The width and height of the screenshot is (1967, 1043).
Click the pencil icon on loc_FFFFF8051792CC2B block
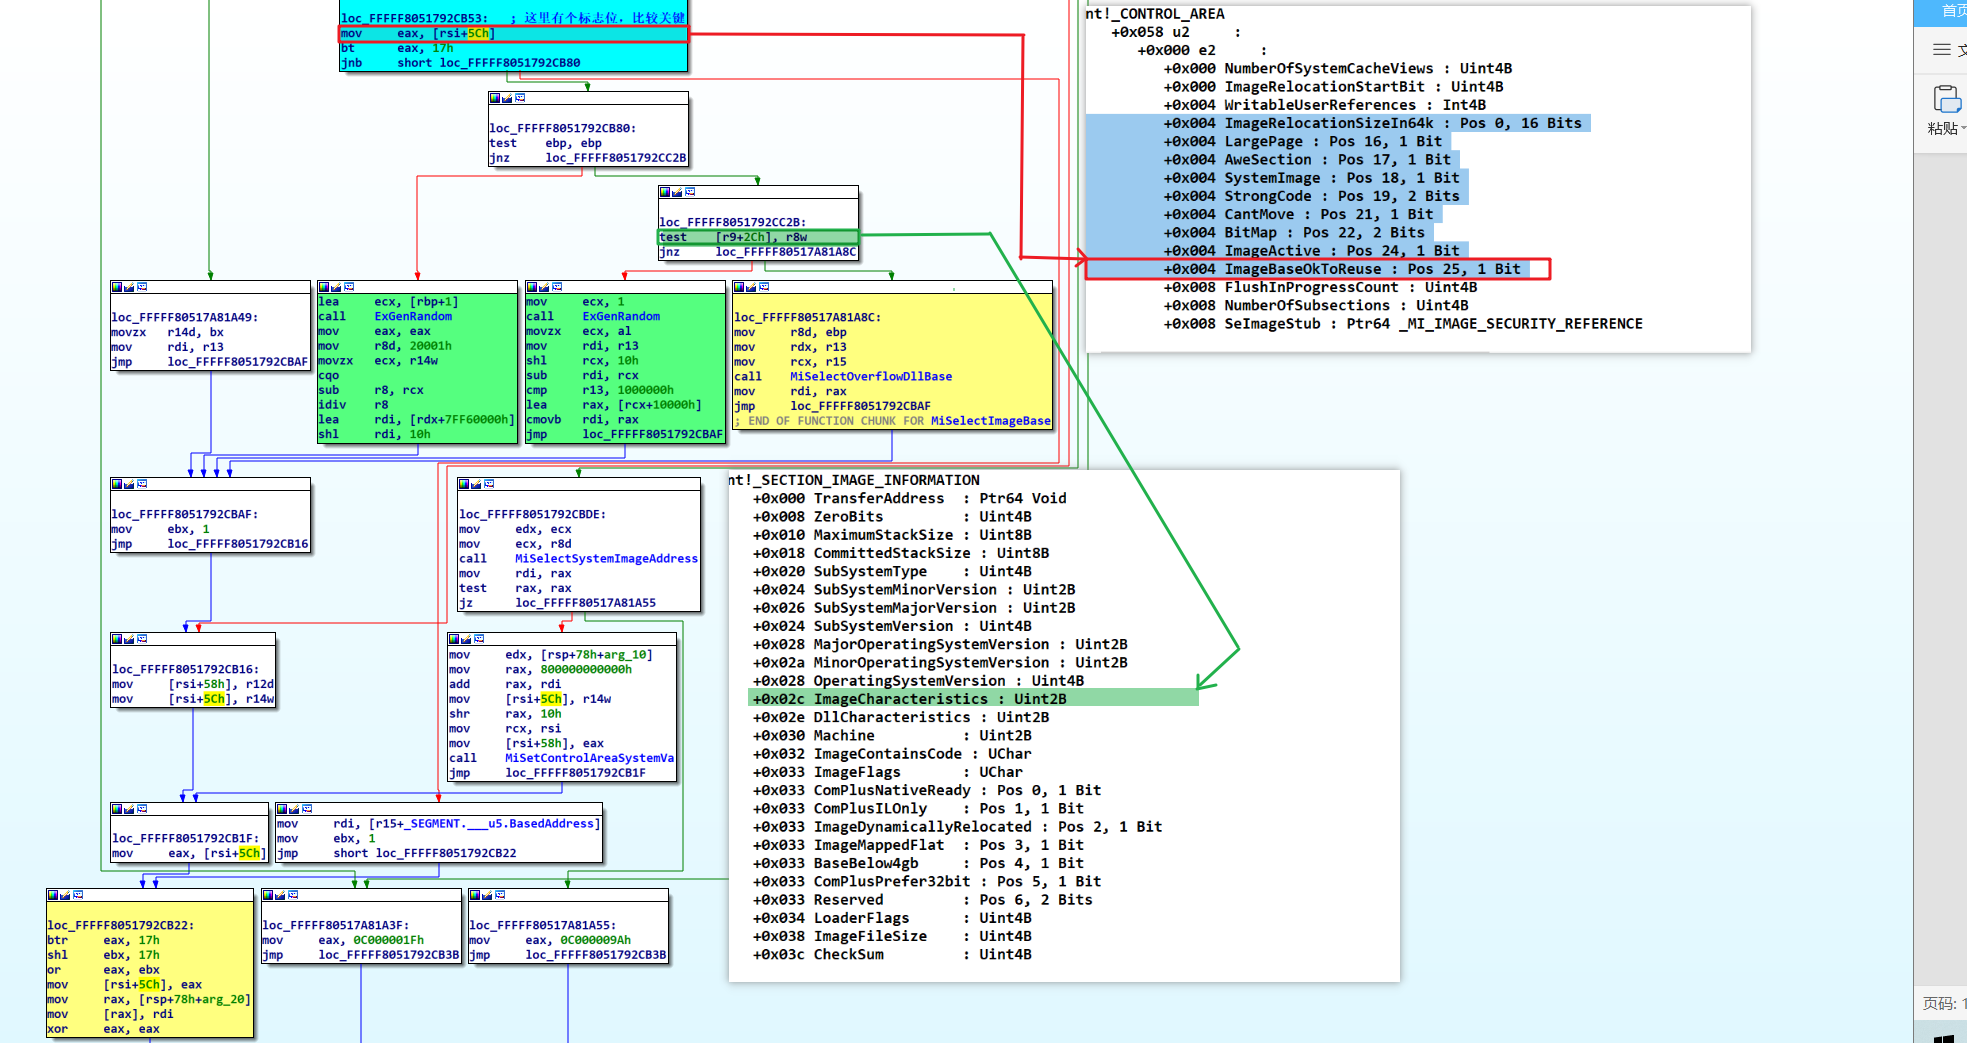click(x=677, y=192)
